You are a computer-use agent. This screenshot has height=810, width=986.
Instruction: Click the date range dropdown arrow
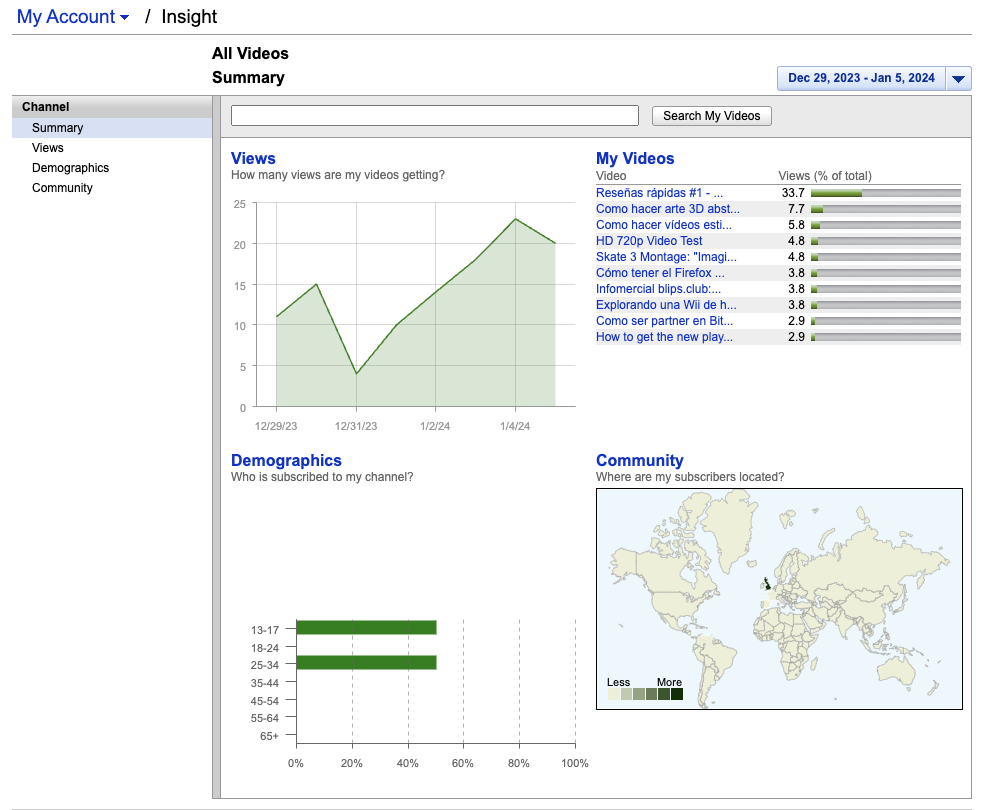tap(958, 79)
